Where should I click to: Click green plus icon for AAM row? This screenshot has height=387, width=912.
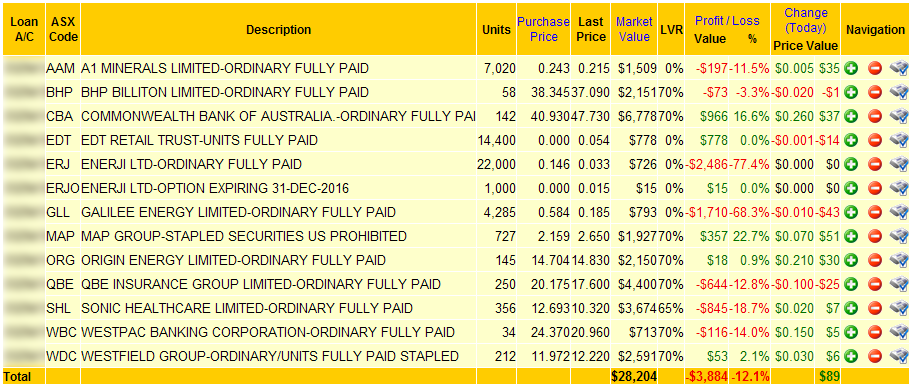(852, 69)
